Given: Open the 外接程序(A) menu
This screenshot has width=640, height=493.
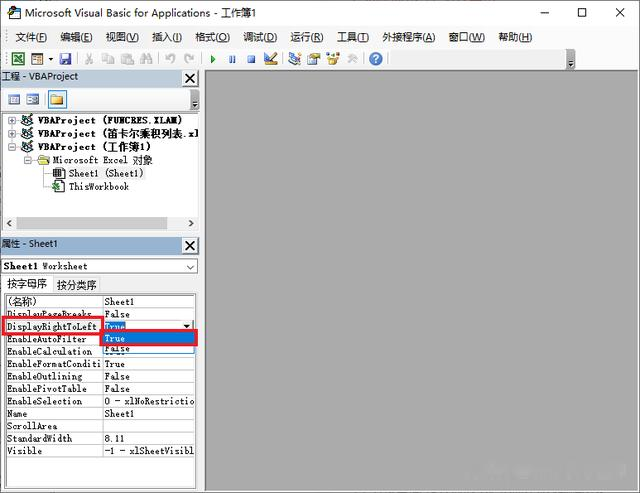Looking at the screenshot, I should (409, 38).
